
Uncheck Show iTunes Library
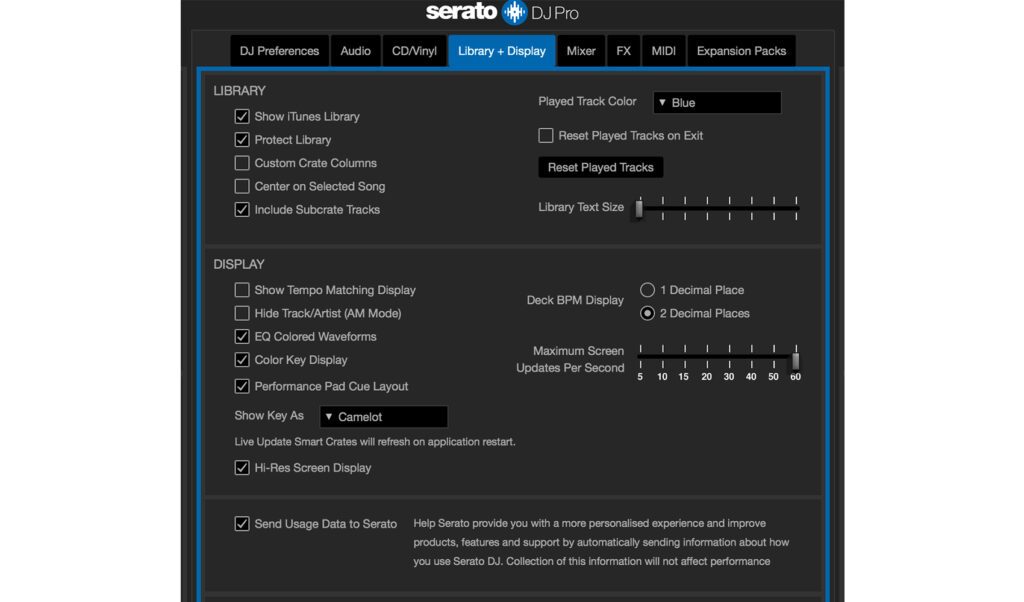point(242,117)
